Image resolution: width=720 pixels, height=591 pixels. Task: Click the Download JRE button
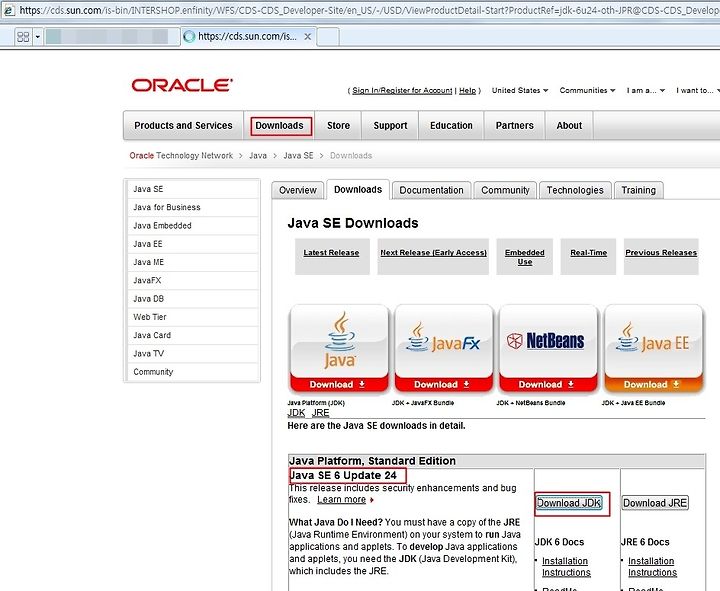click(x=655, y=503)
